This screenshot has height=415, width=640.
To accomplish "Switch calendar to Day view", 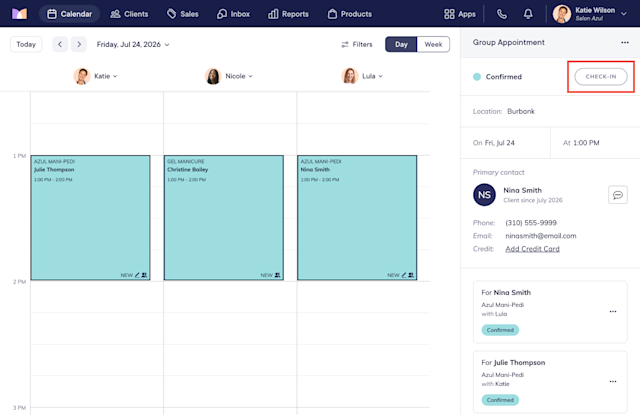I will pyautogui.click(x=401, y=44).
